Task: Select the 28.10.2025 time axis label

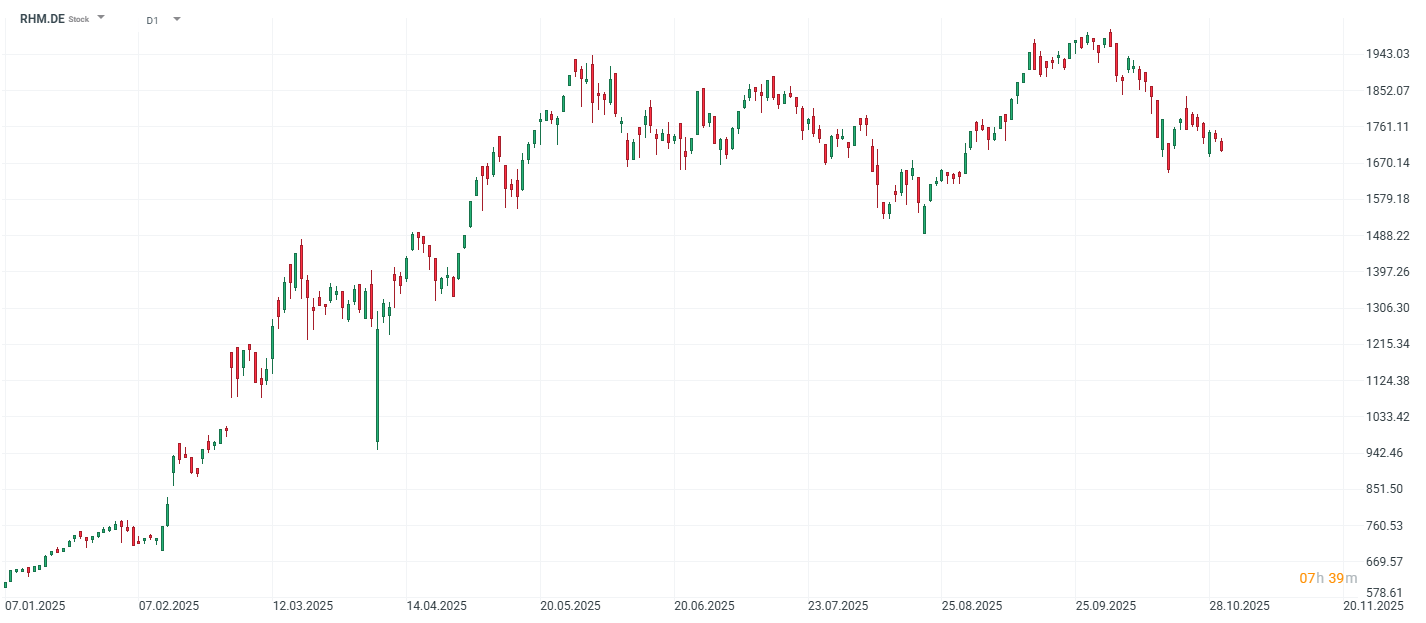Action: 1239,606
